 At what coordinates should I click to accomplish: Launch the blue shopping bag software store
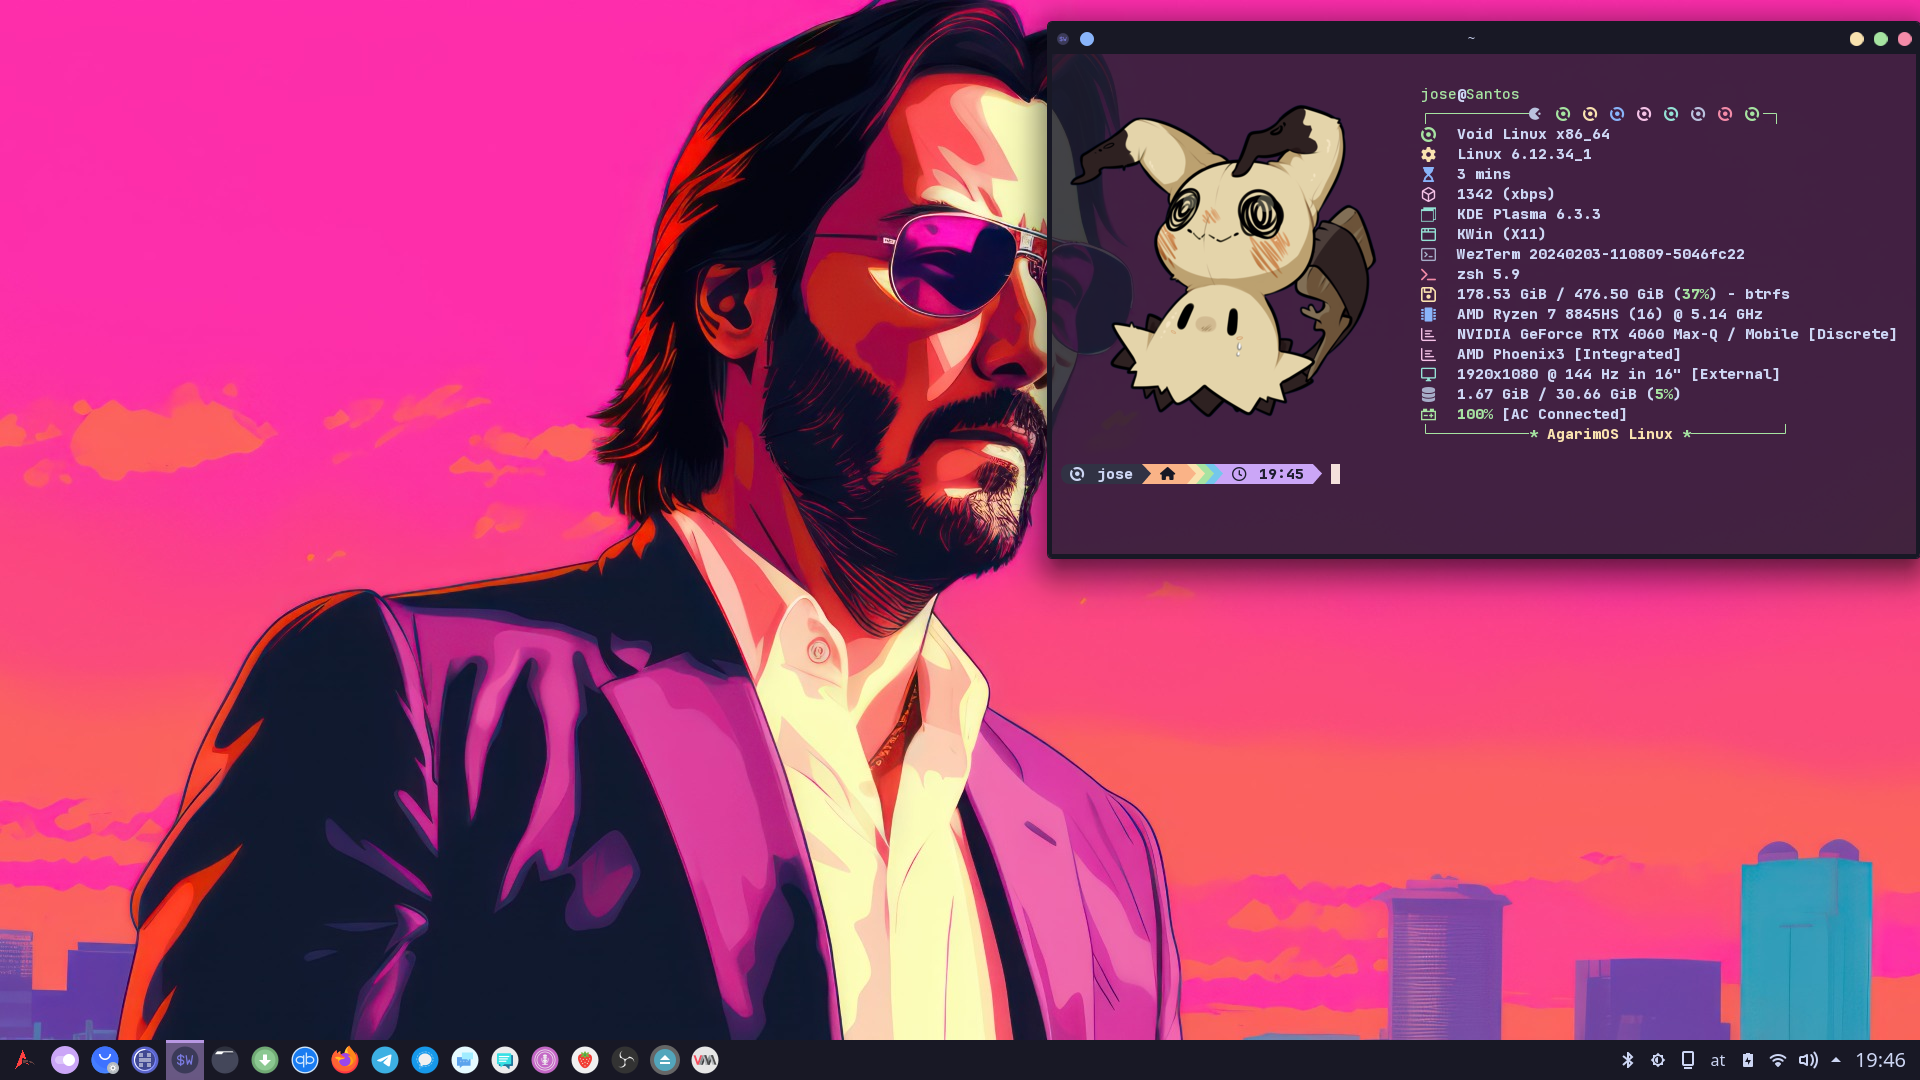click(105, 1060)
